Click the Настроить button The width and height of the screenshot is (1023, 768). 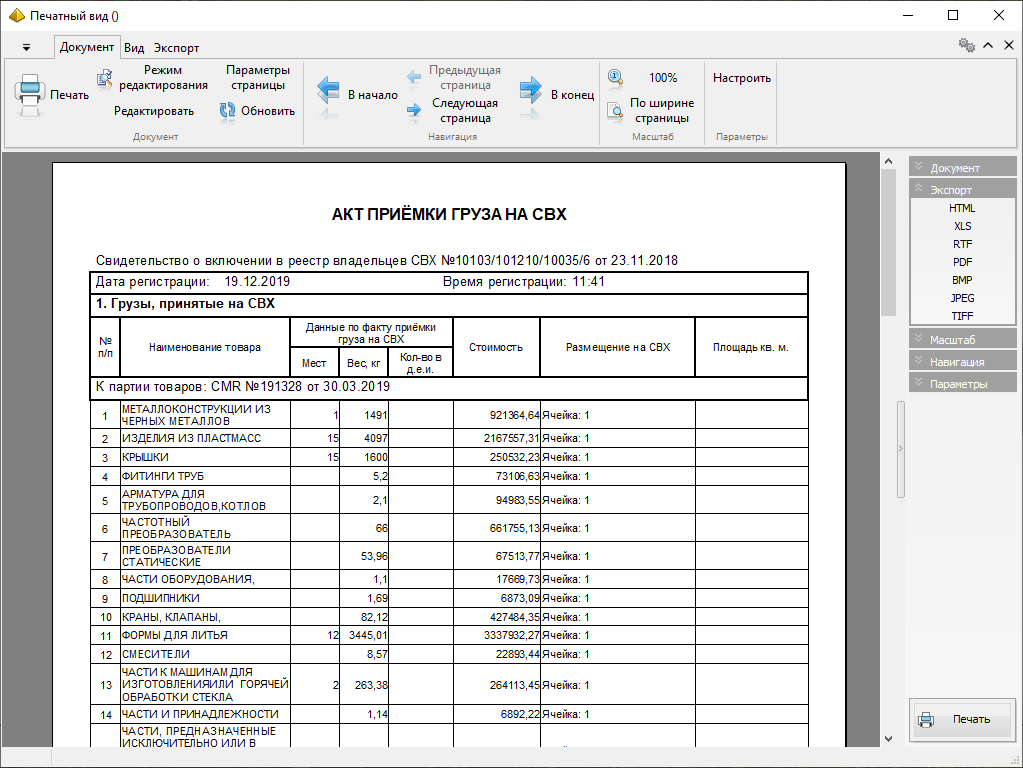point(742,78)
